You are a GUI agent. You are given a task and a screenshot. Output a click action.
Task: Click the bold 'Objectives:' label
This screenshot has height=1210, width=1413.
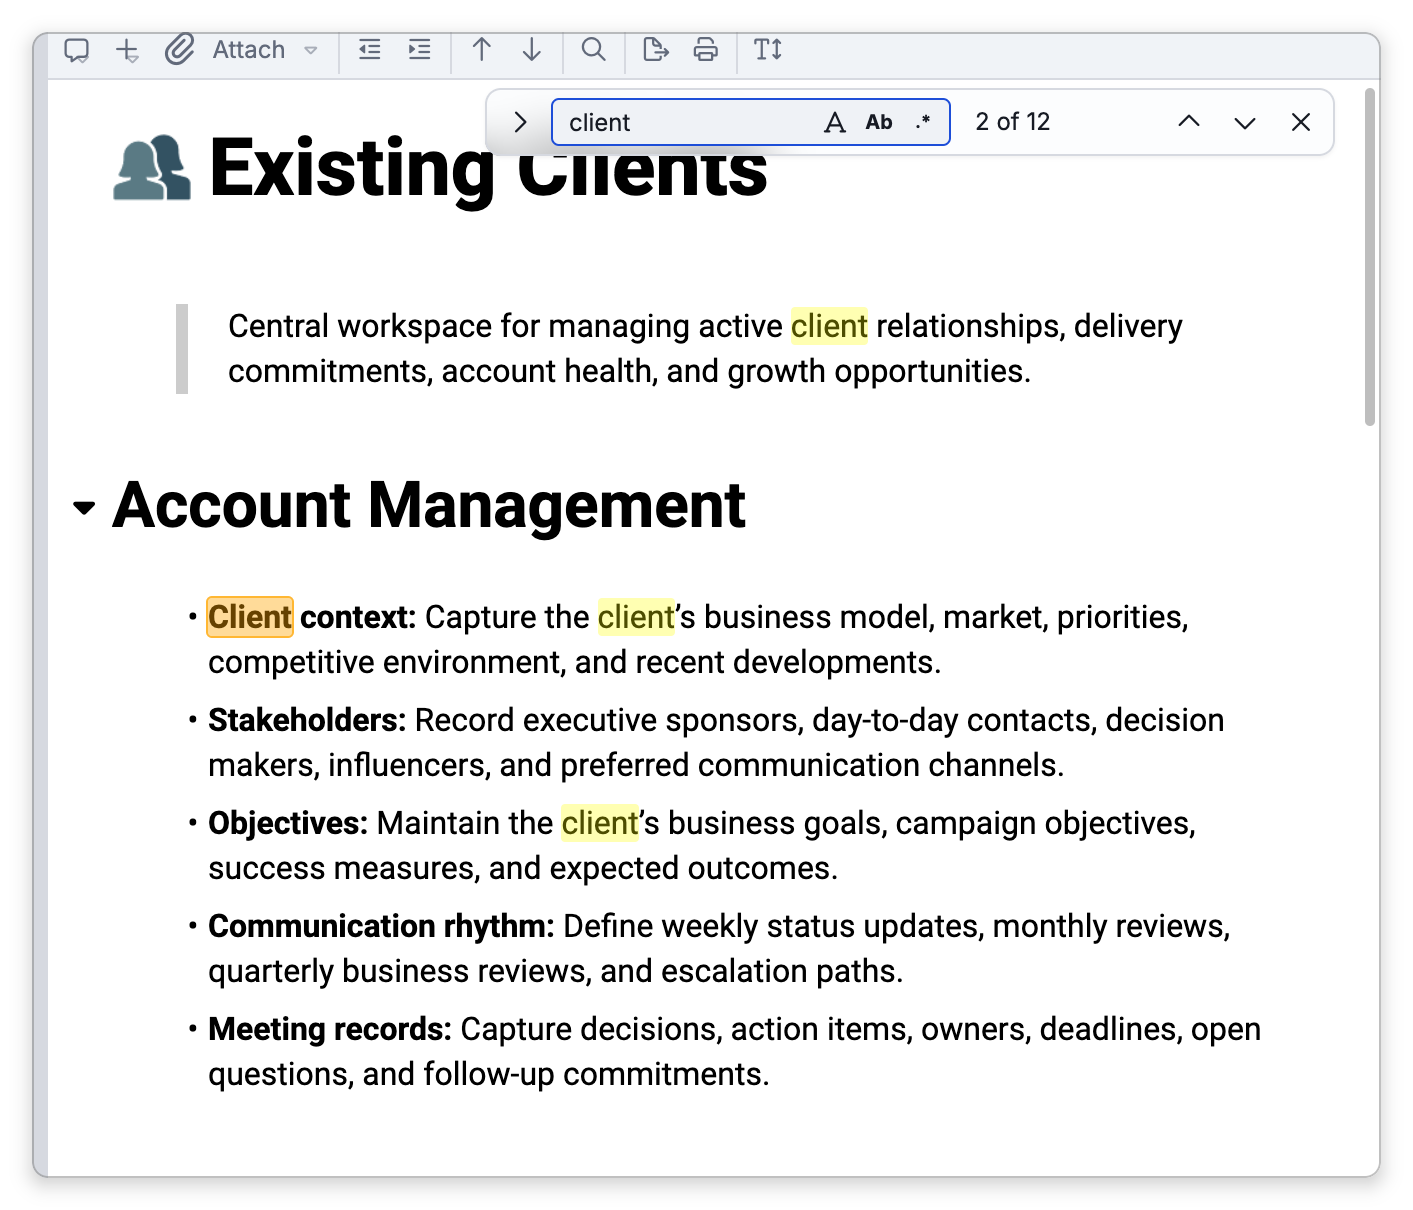288,823
